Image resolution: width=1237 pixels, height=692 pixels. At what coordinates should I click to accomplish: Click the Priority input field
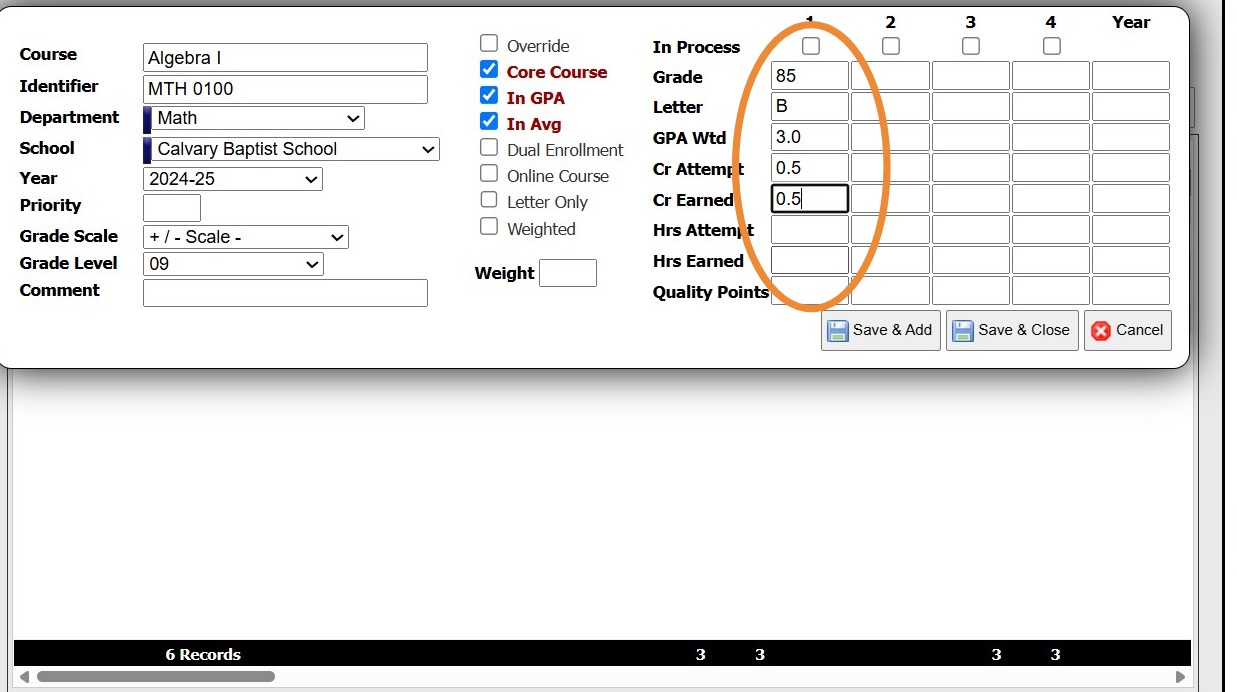172,208
